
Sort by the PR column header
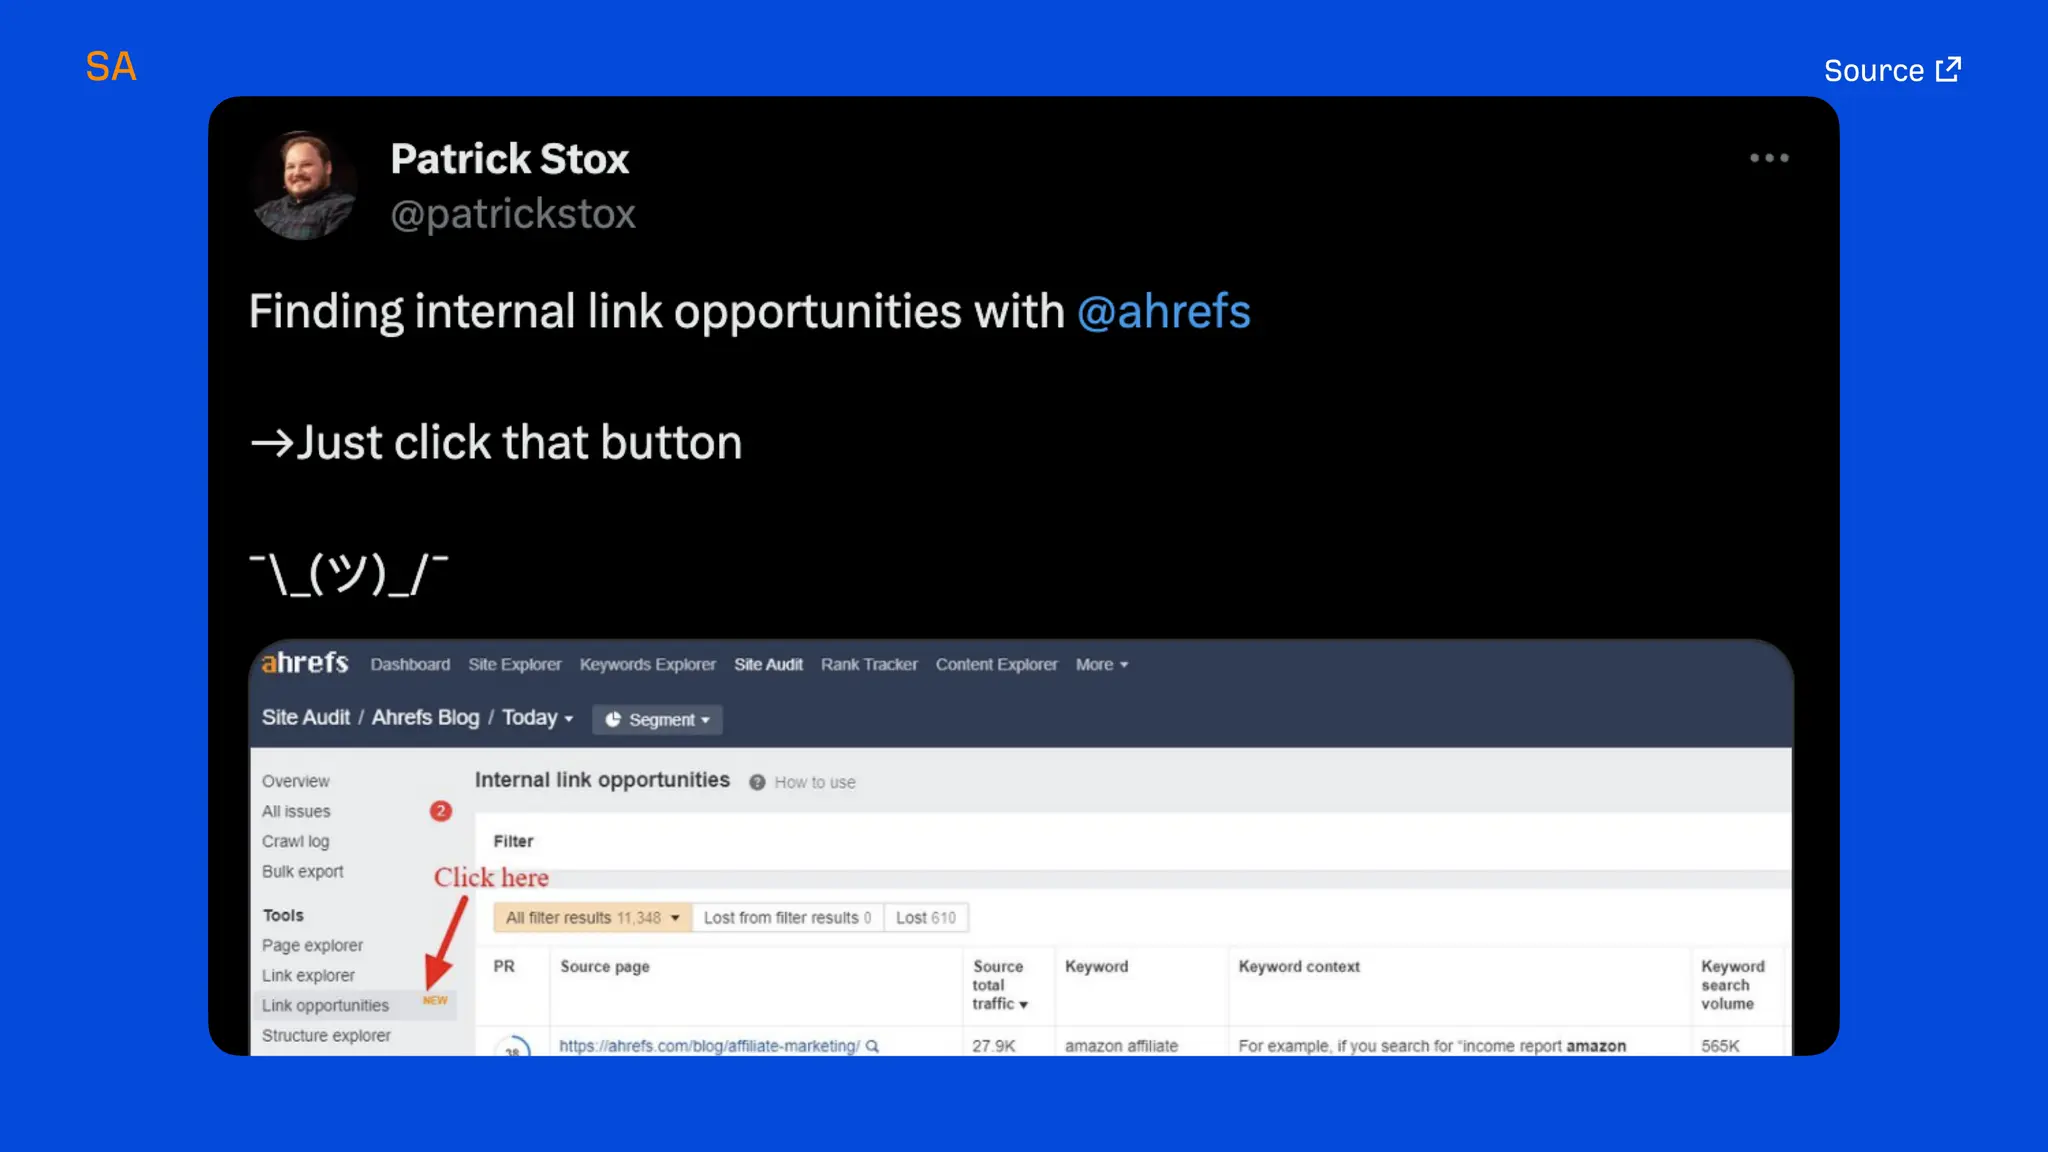pyautogui.click(x=504, y=966)
